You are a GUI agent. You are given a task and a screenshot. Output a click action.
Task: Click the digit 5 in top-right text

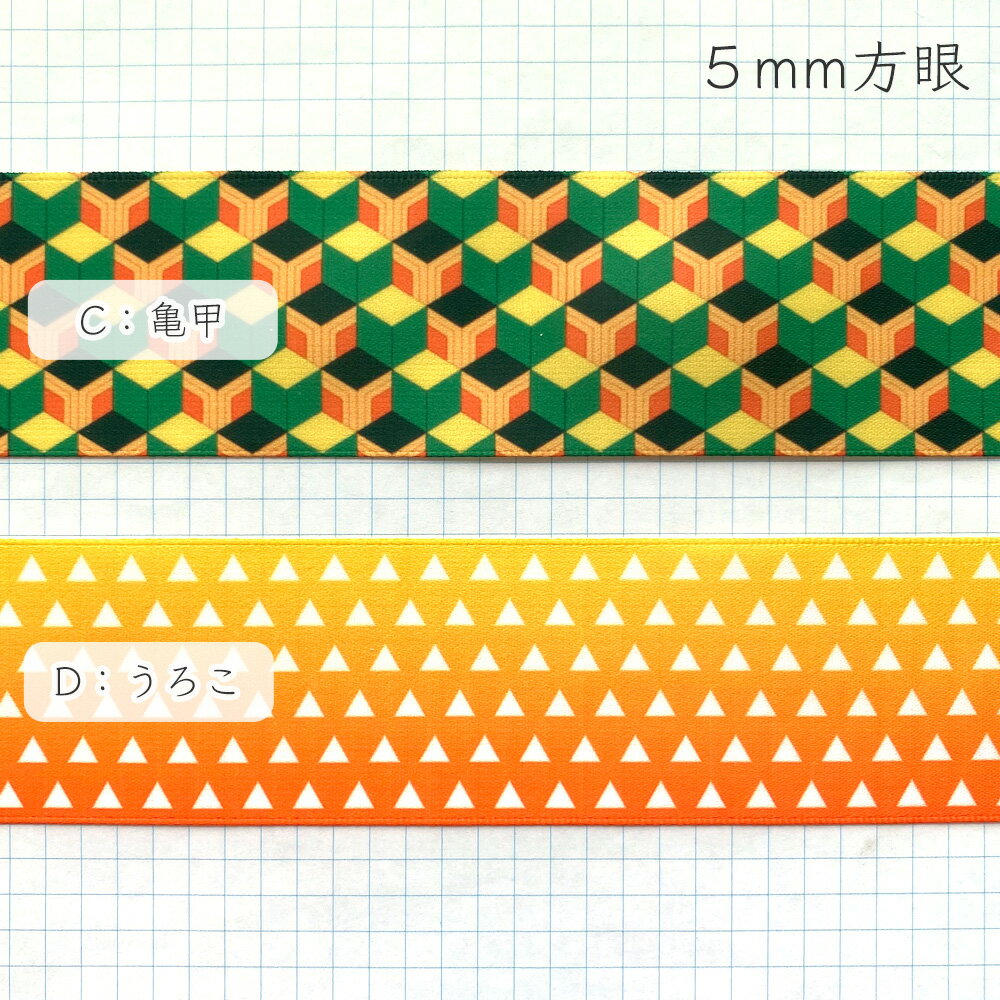(723, 70)
